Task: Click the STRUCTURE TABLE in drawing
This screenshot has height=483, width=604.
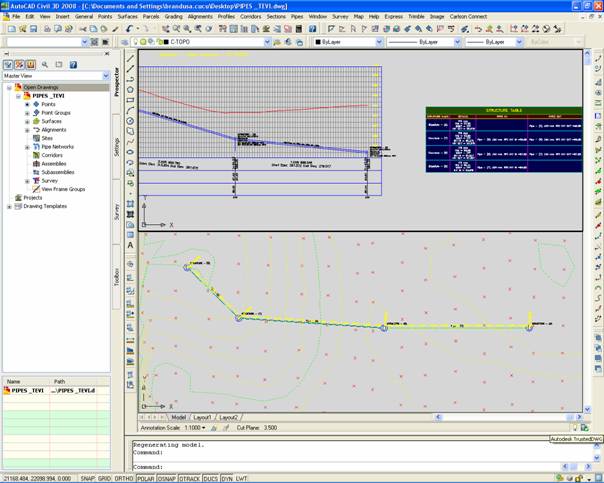Action: [504, 139]
